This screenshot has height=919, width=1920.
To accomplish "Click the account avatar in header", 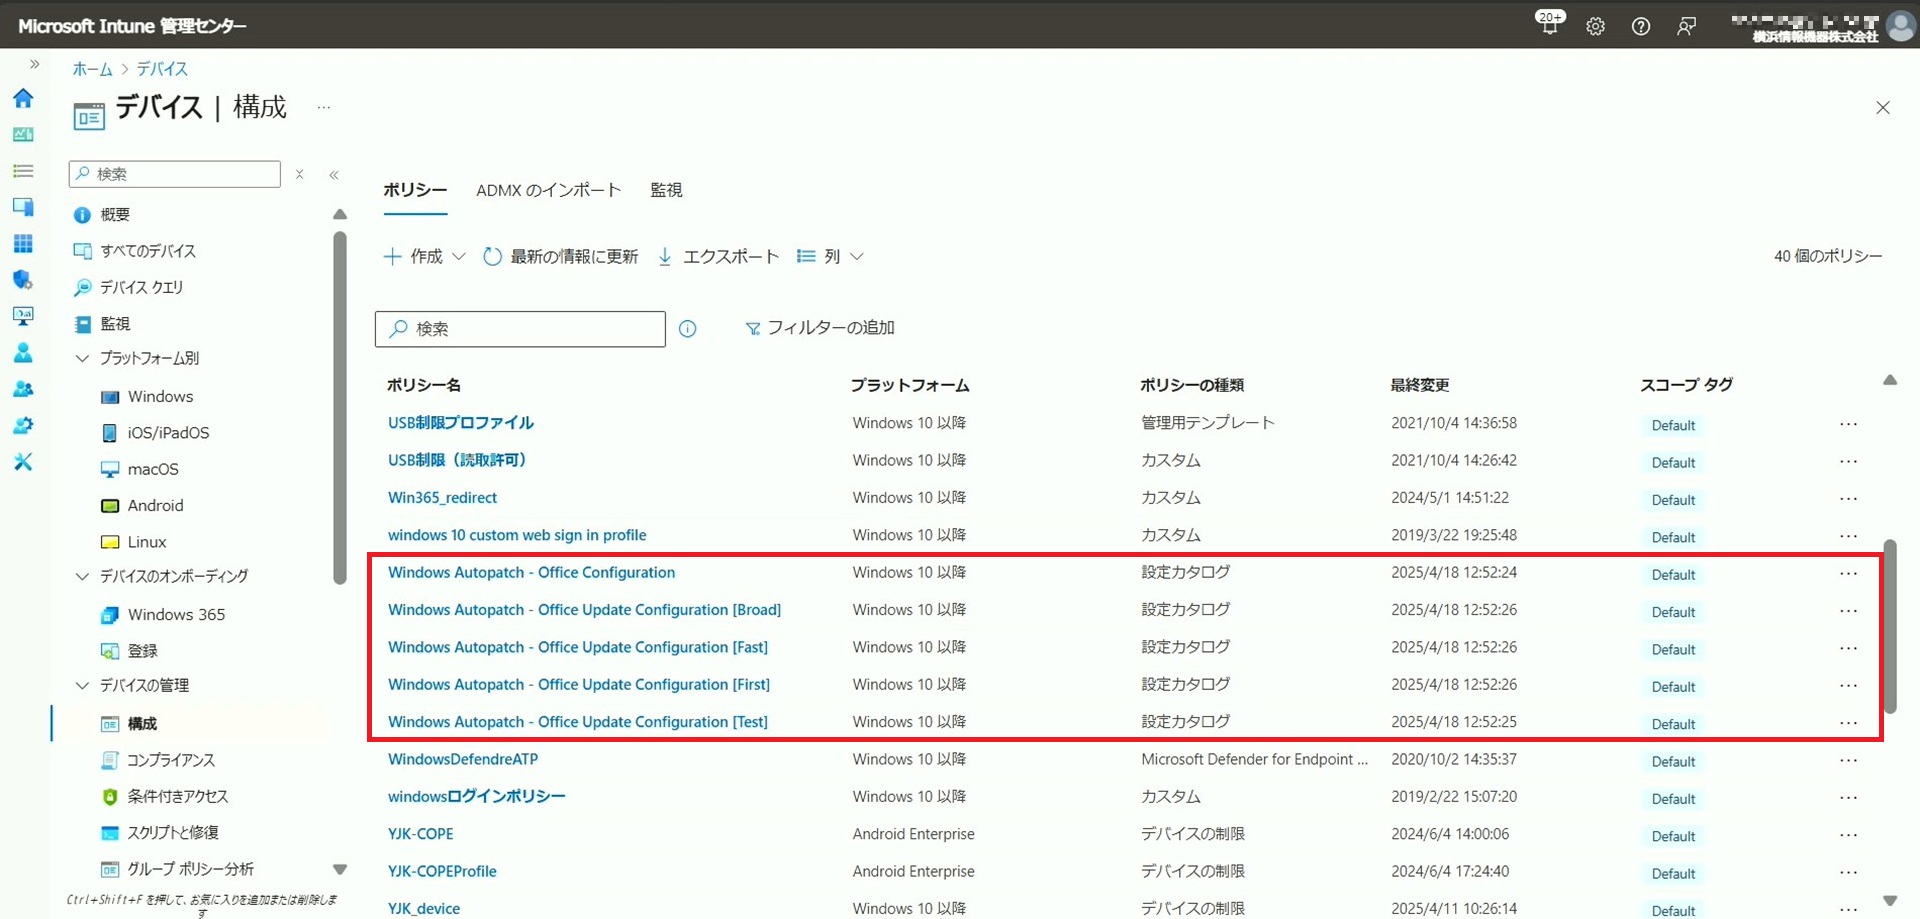I will [x=1900, y=26].
